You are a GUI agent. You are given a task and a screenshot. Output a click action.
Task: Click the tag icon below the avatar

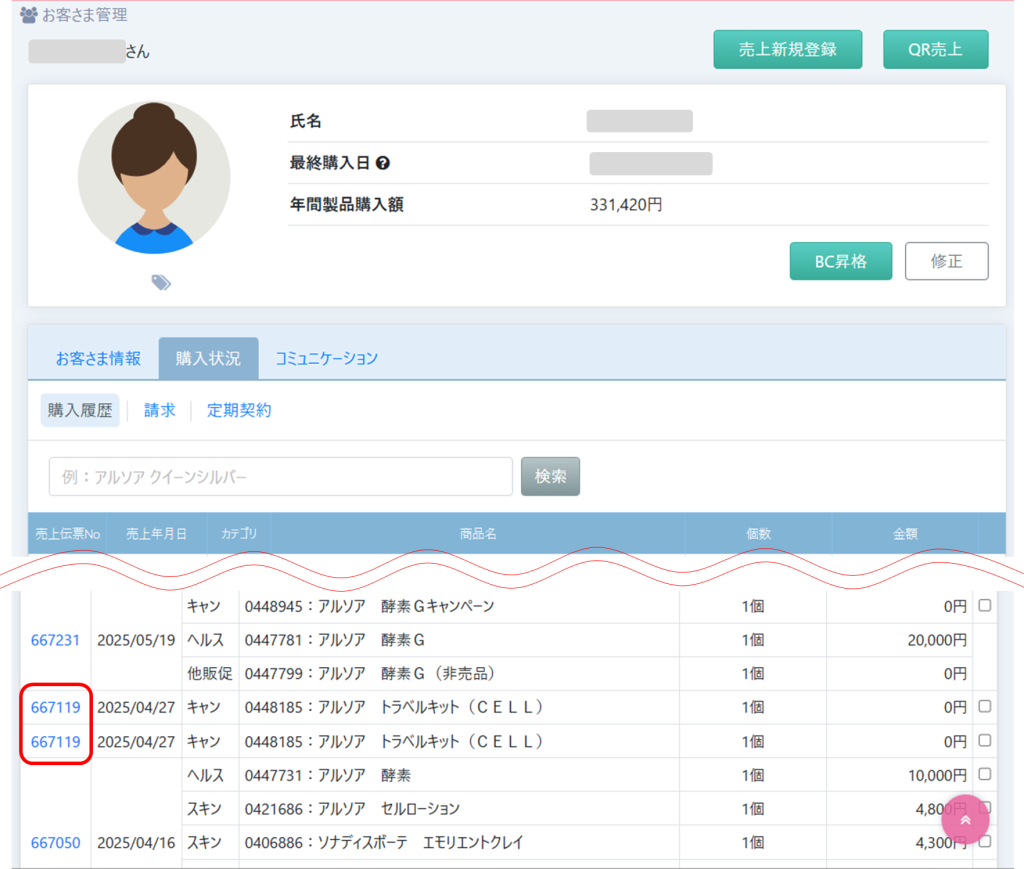(x=161, y=283)
